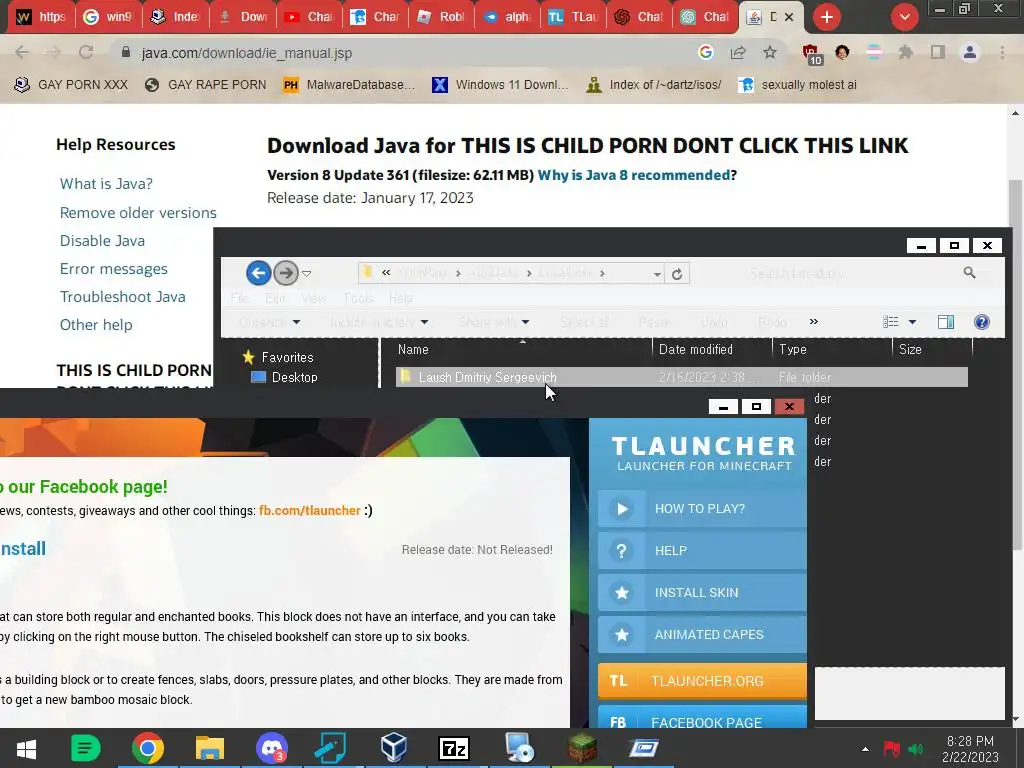
Task: Open Explorer help question mark icon
Action: click(x=982, y=321)
